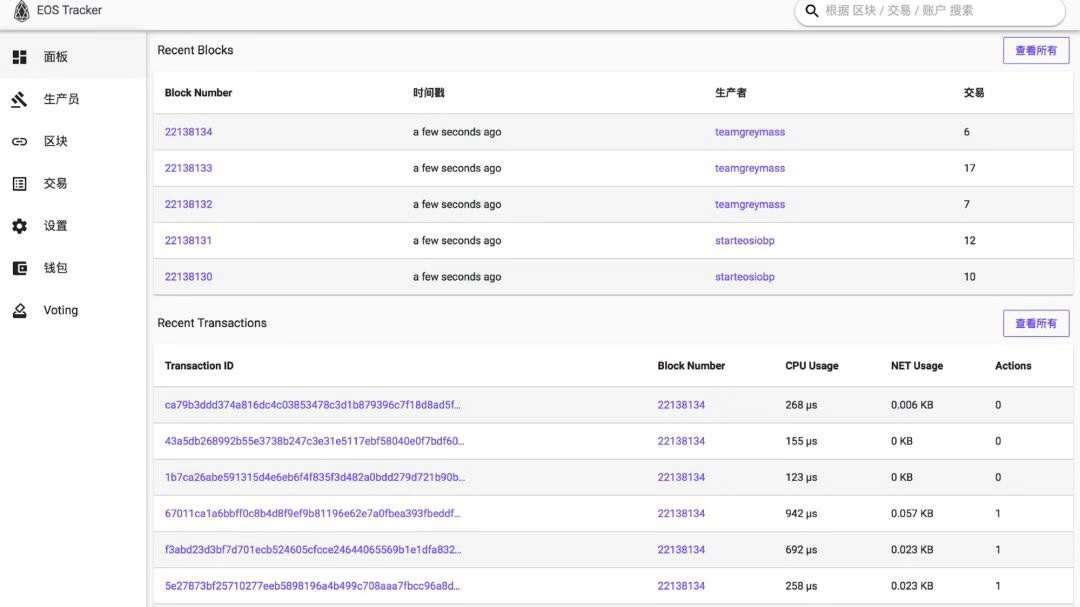Click the 942 µs CPU usage value
This screenshot has width=1080, height=607.
801,513
